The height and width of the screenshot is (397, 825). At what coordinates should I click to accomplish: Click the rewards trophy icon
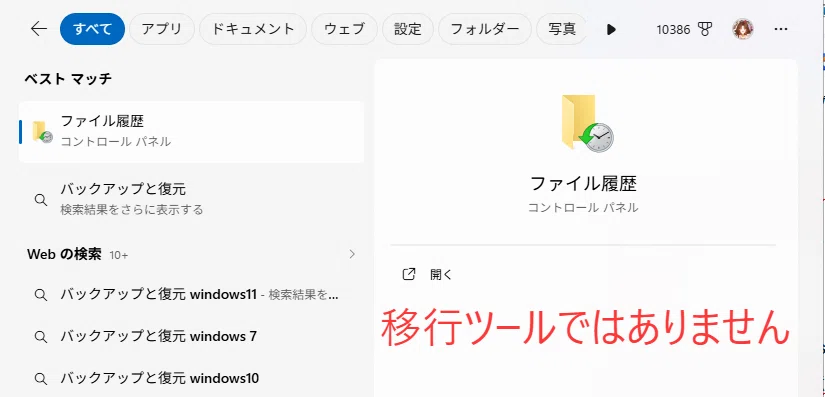705,29
